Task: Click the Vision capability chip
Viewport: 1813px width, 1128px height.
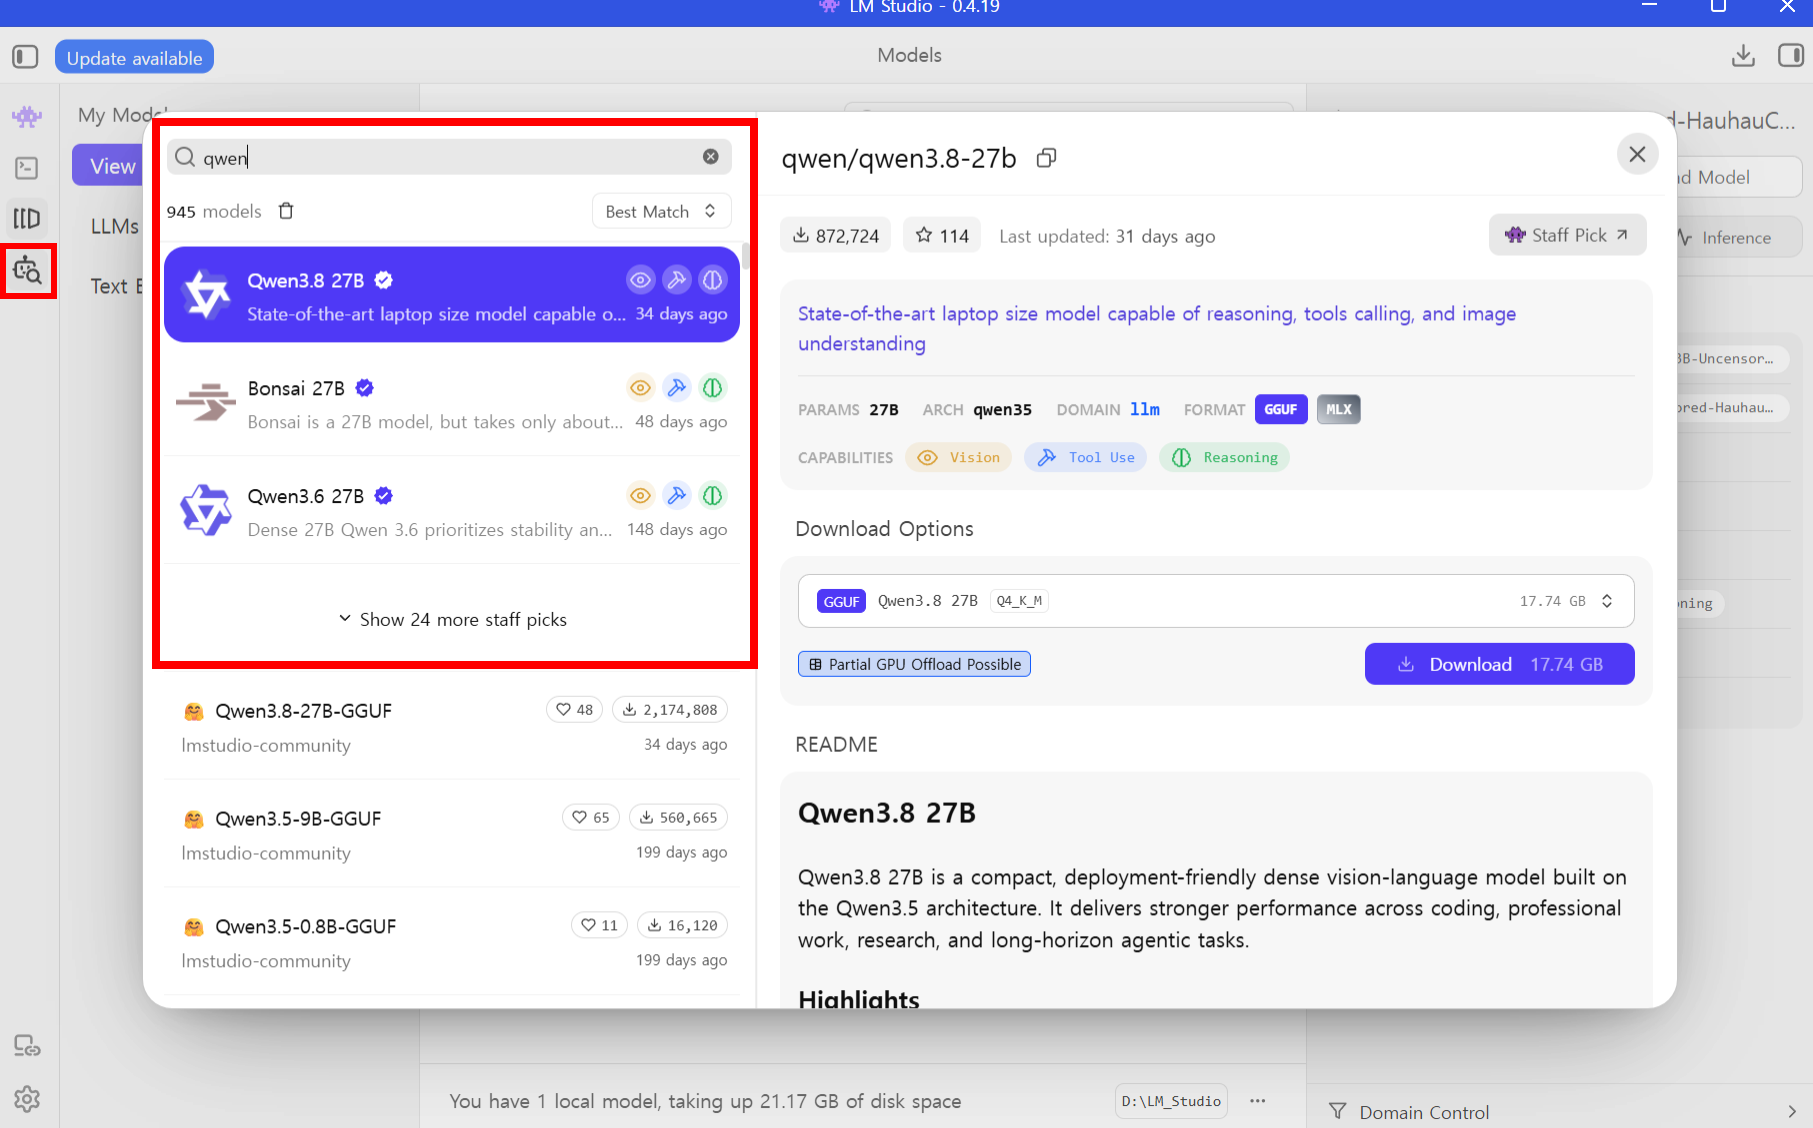Action: coord(959,458)
